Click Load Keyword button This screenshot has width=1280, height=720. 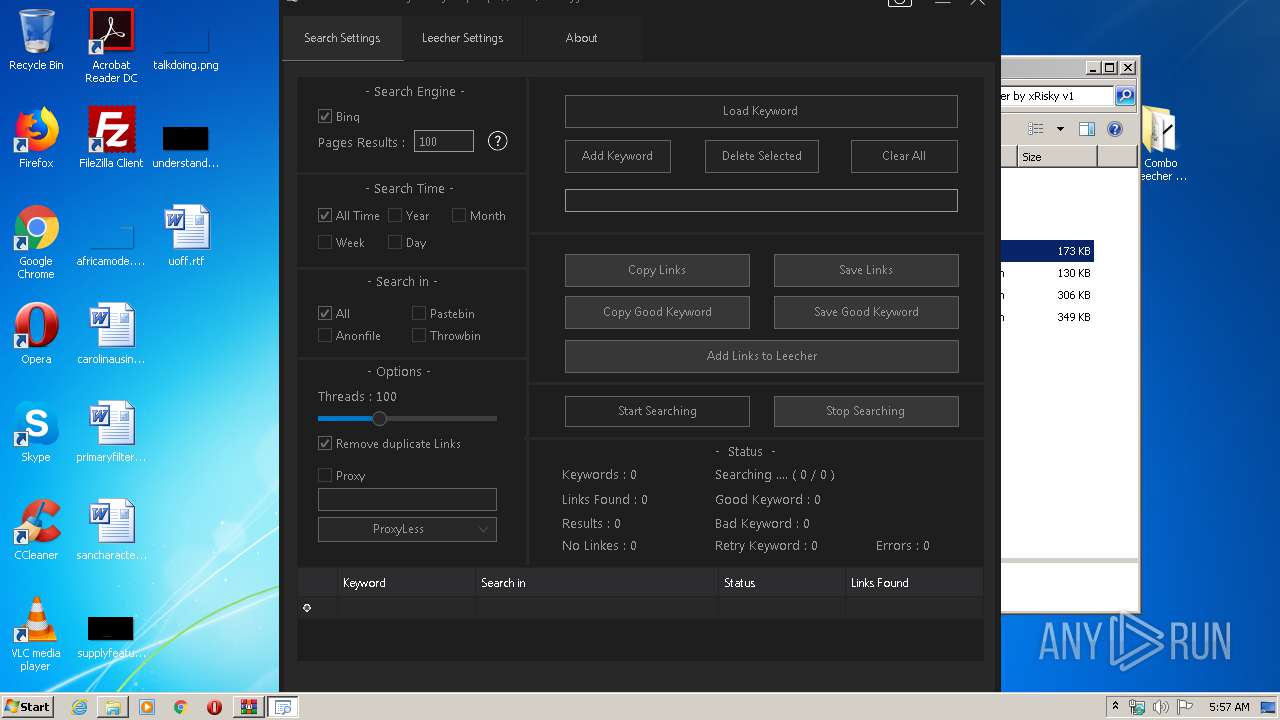pyautogui.click(x=761, y=111)
